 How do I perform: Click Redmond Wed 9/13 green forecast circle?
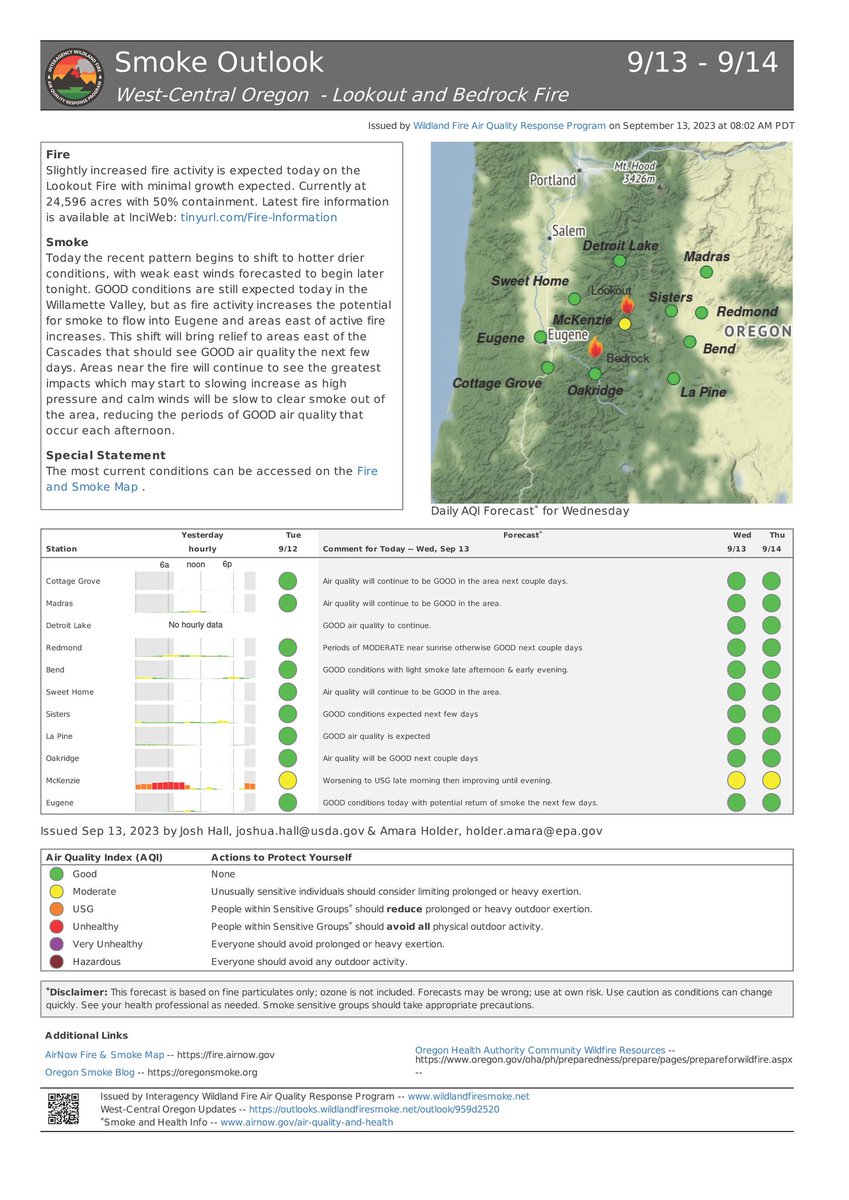coord(736,647)
